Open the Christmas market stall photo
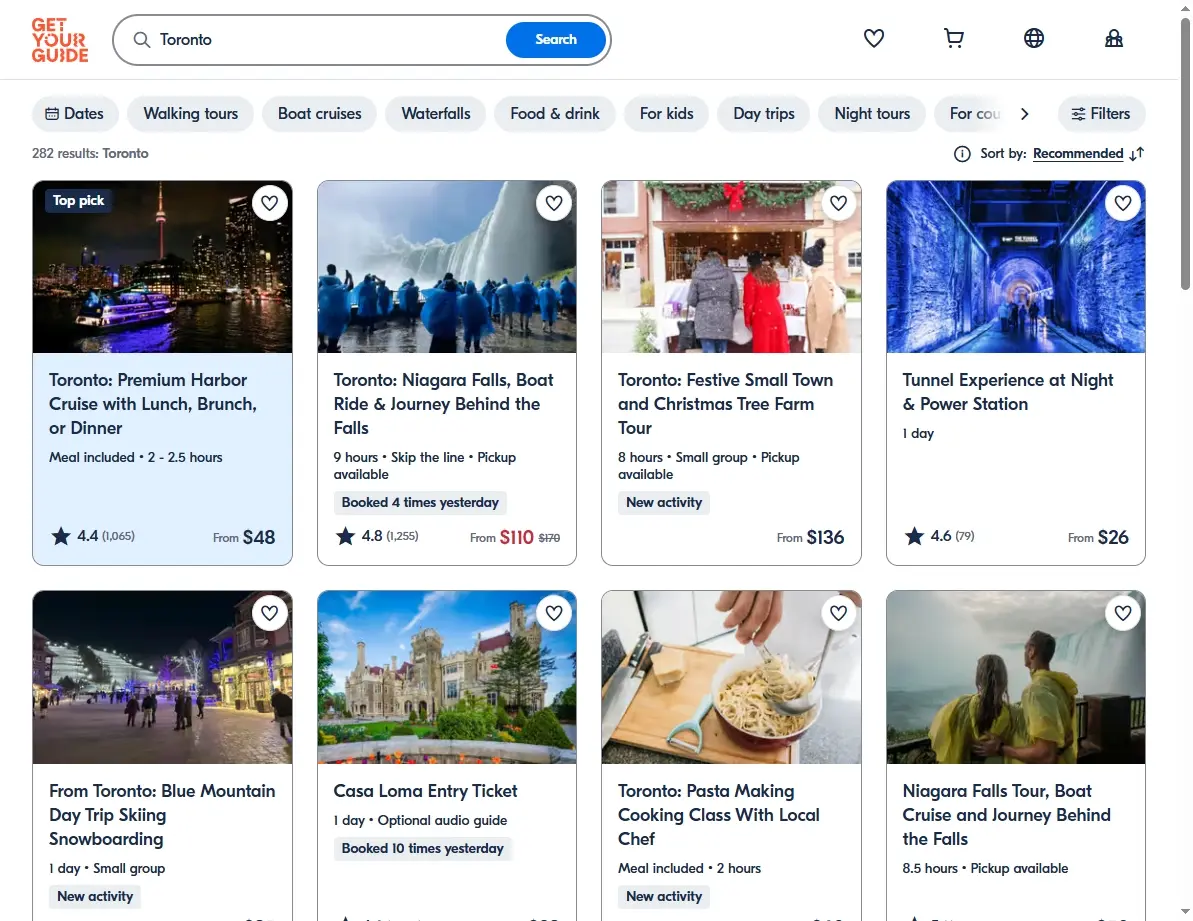The height and width of the screenshot is (921, 1193). click(x=731, y=267)
